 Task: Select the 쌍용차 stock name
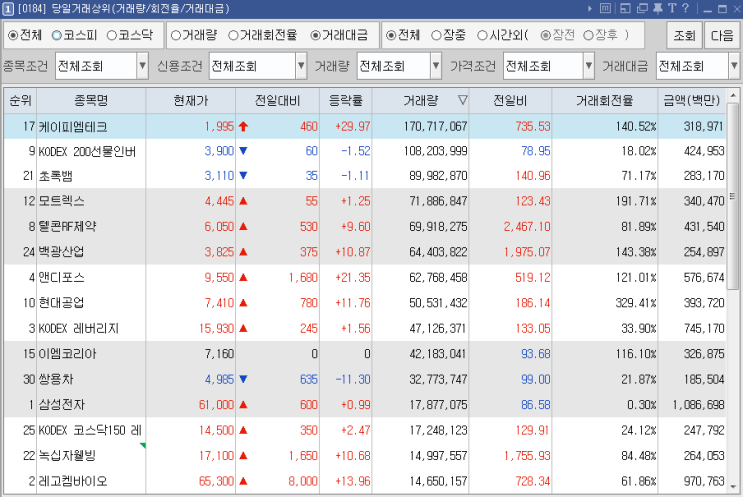tap(55, 380)
